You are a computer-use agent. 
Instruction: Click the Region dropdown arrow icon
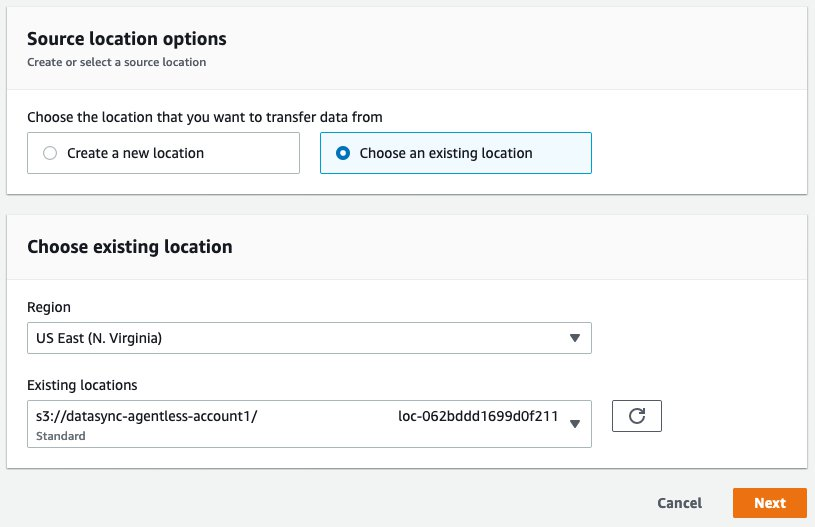point(574,338)
